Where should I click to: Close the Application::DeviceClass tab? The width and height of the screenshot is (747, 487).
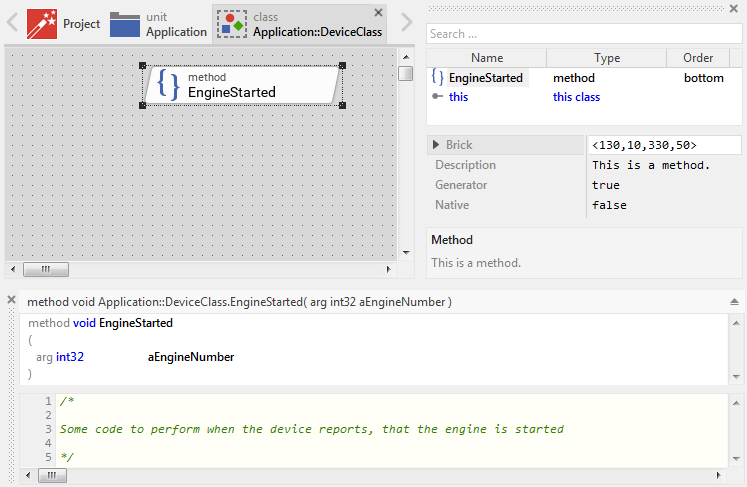click(378, 12)
